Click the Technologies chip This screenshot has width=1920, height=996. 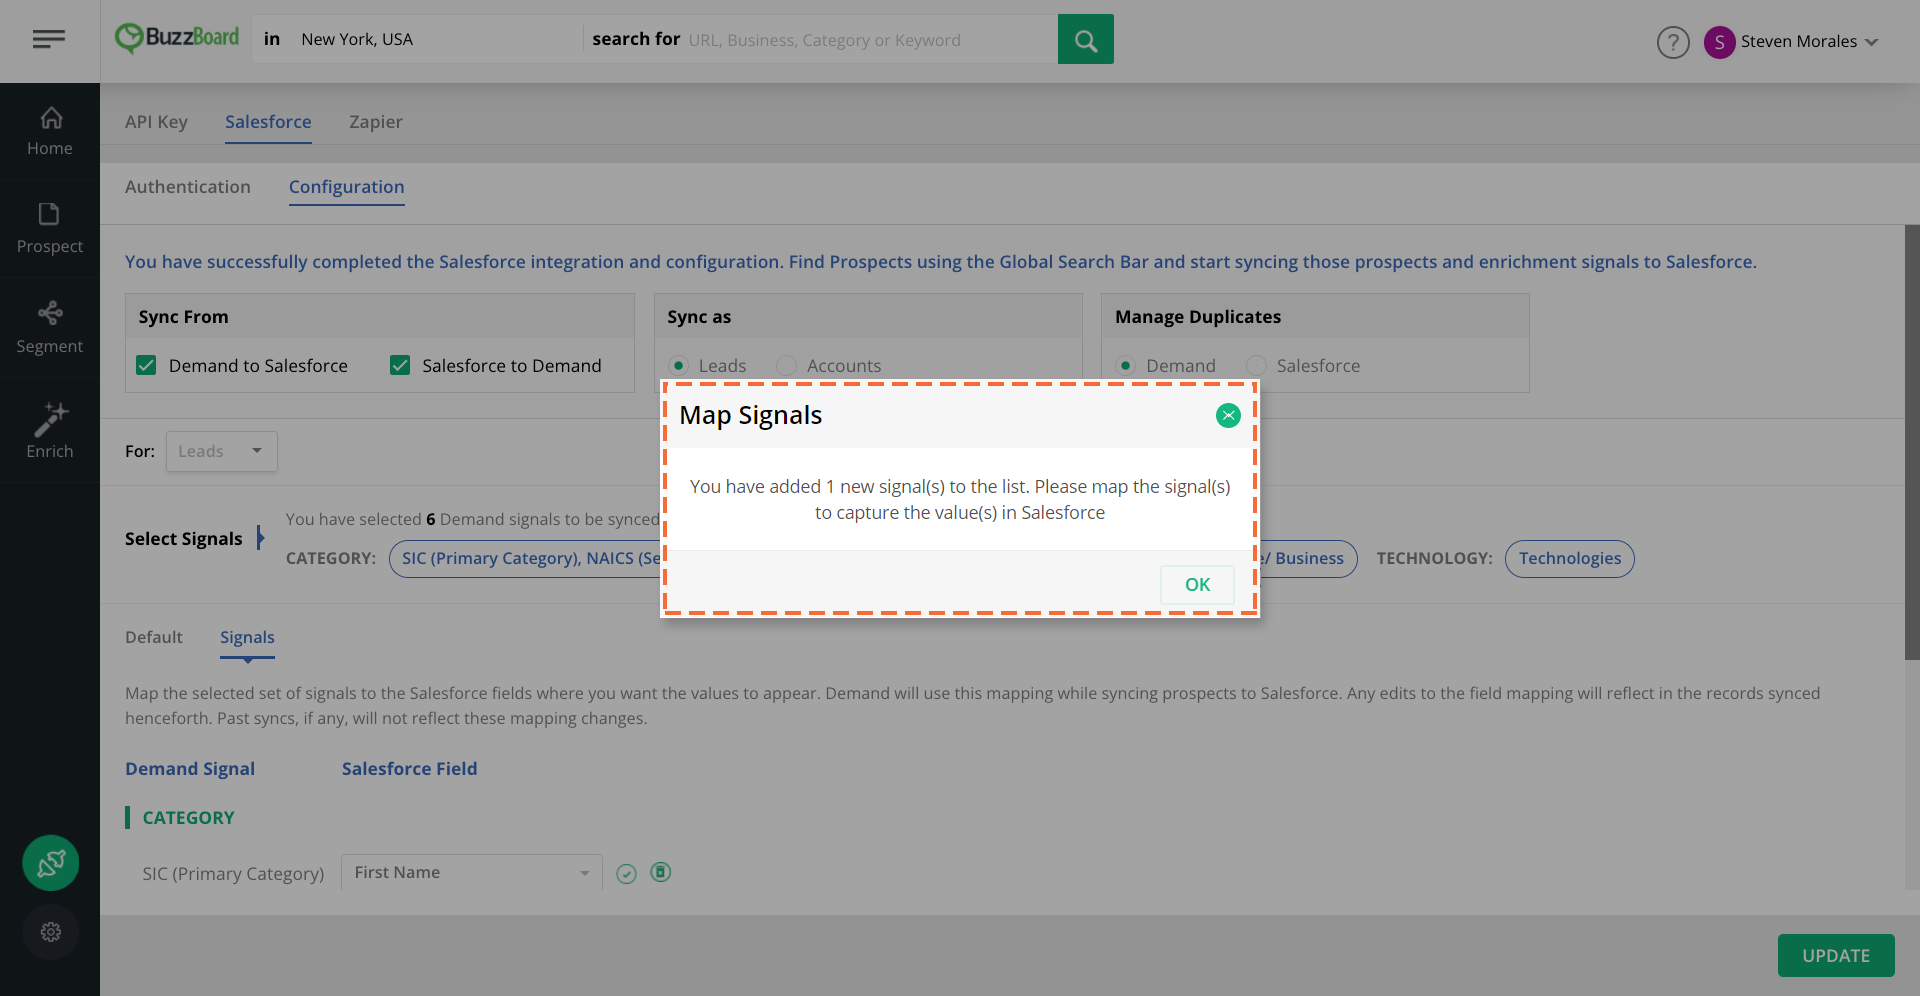click(1570, 558)
